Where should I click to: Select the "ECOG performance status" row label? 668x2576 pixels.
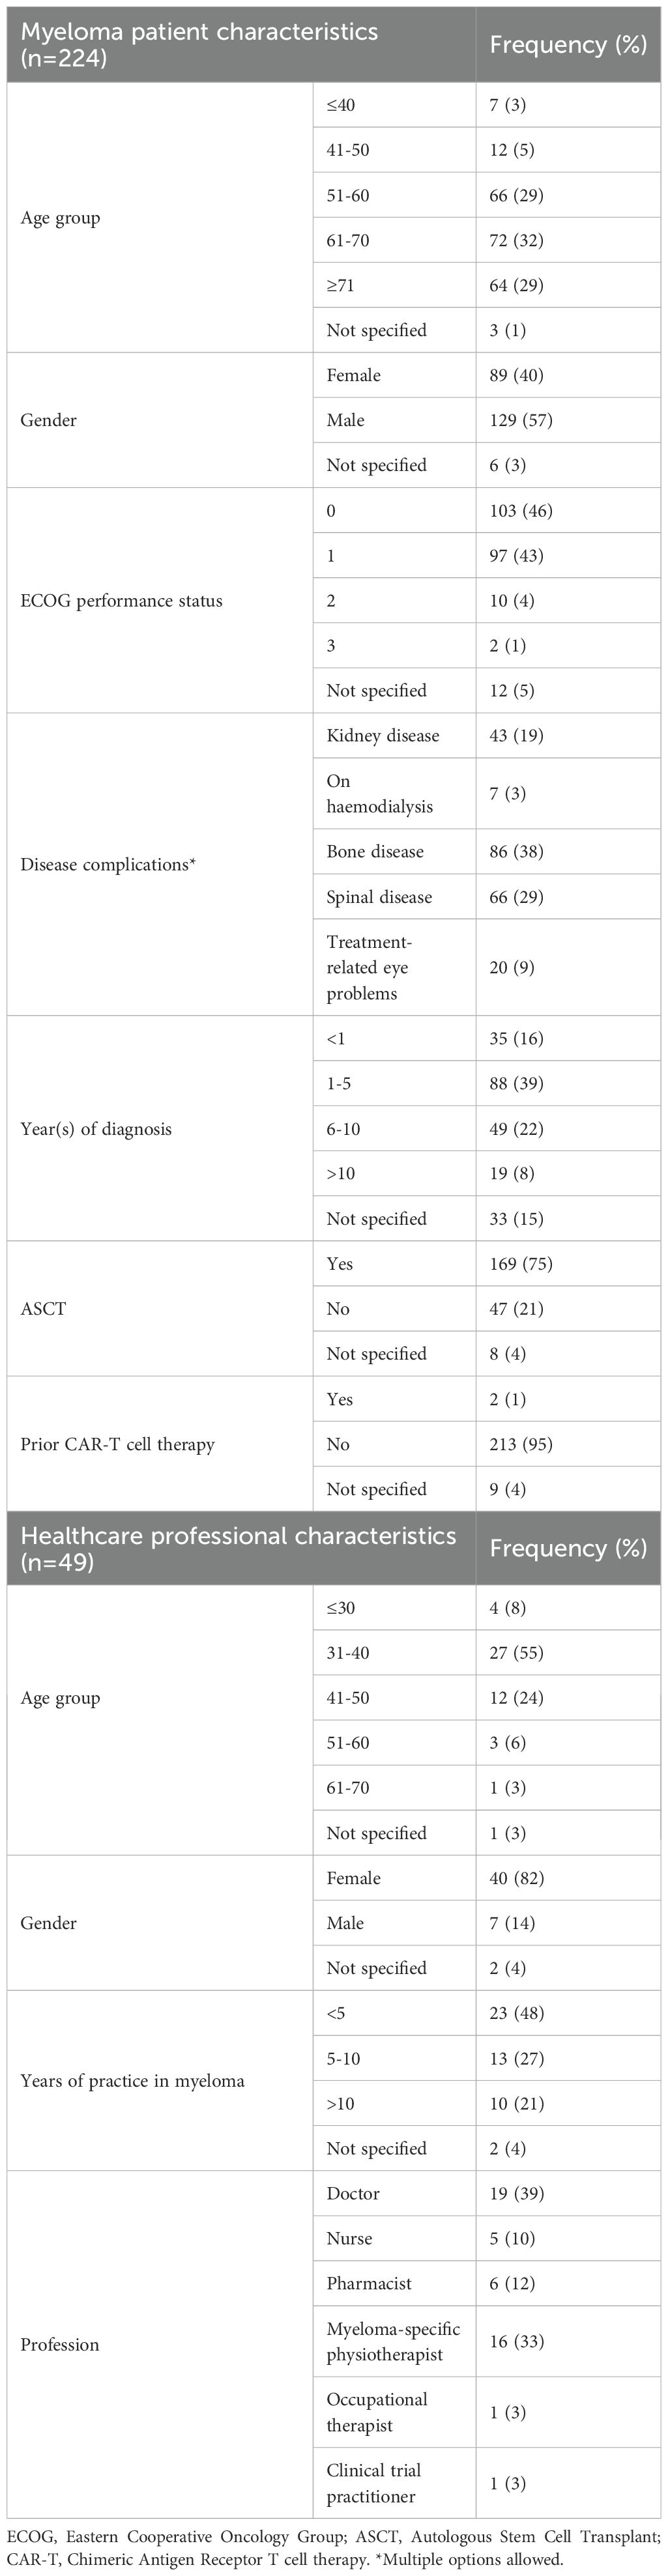[x=121, y=601]
